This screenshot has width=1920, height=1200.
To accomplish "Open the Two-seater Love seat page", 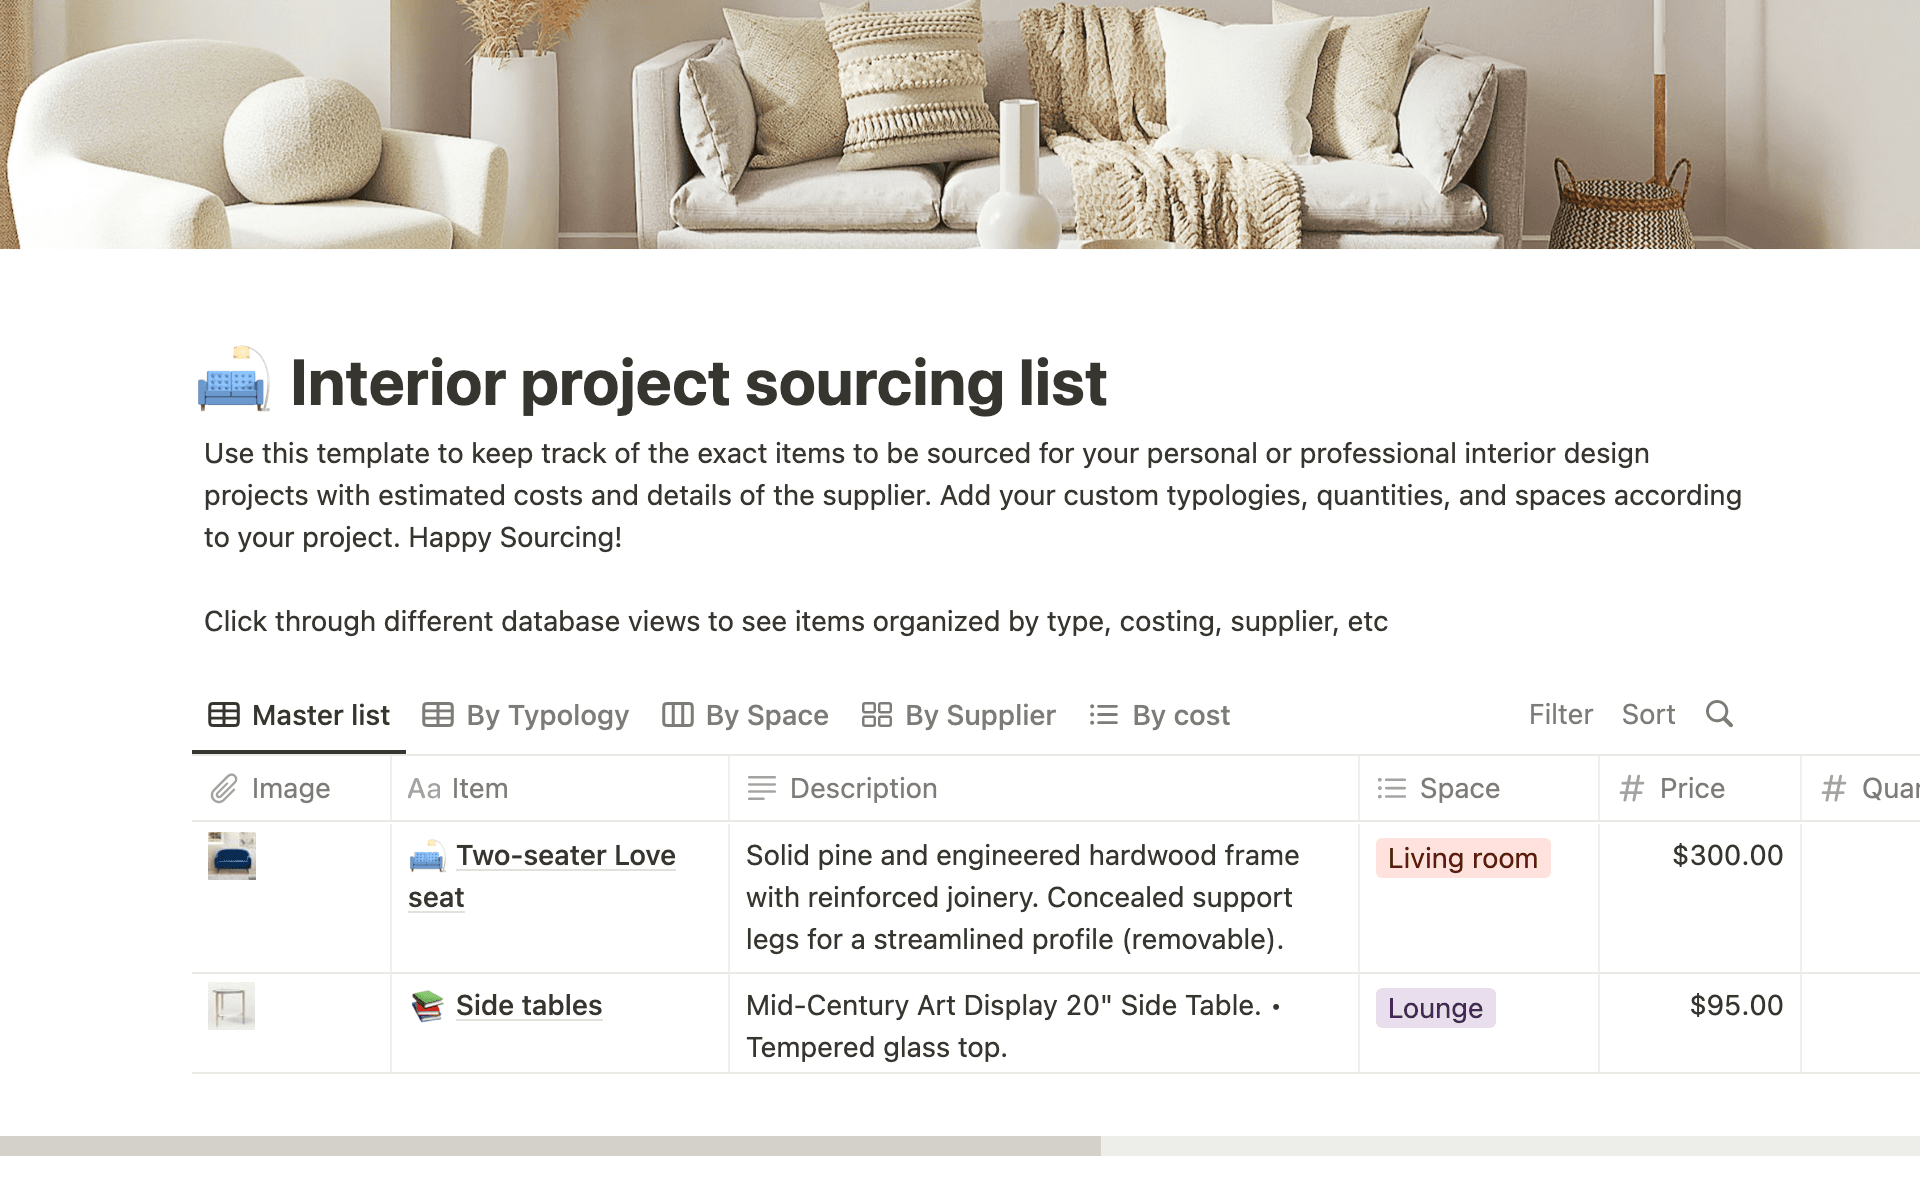I will 565,856.
